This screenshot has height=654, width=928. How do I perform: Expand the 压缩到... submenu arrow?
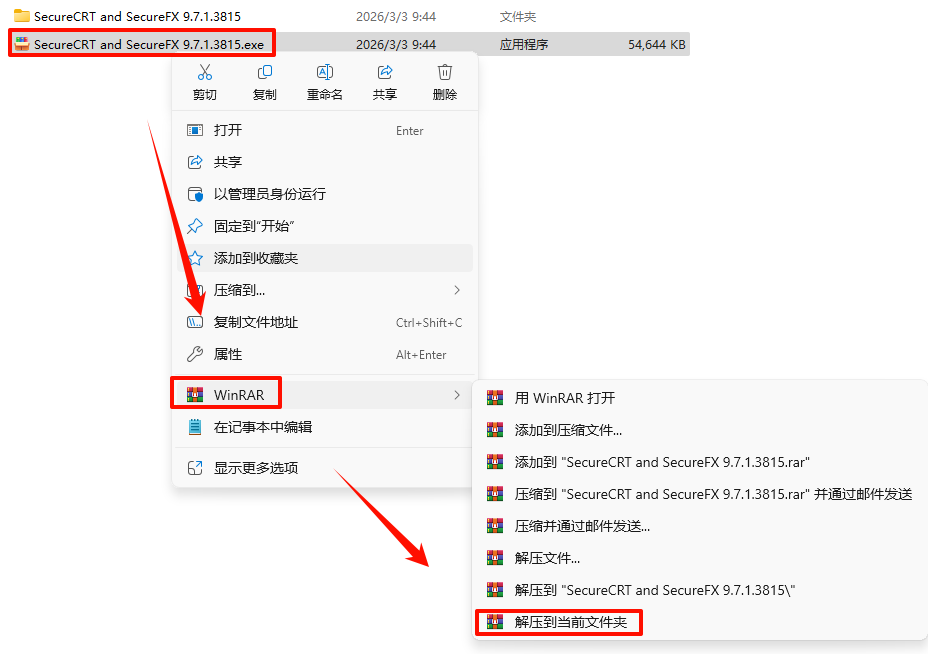457,290
